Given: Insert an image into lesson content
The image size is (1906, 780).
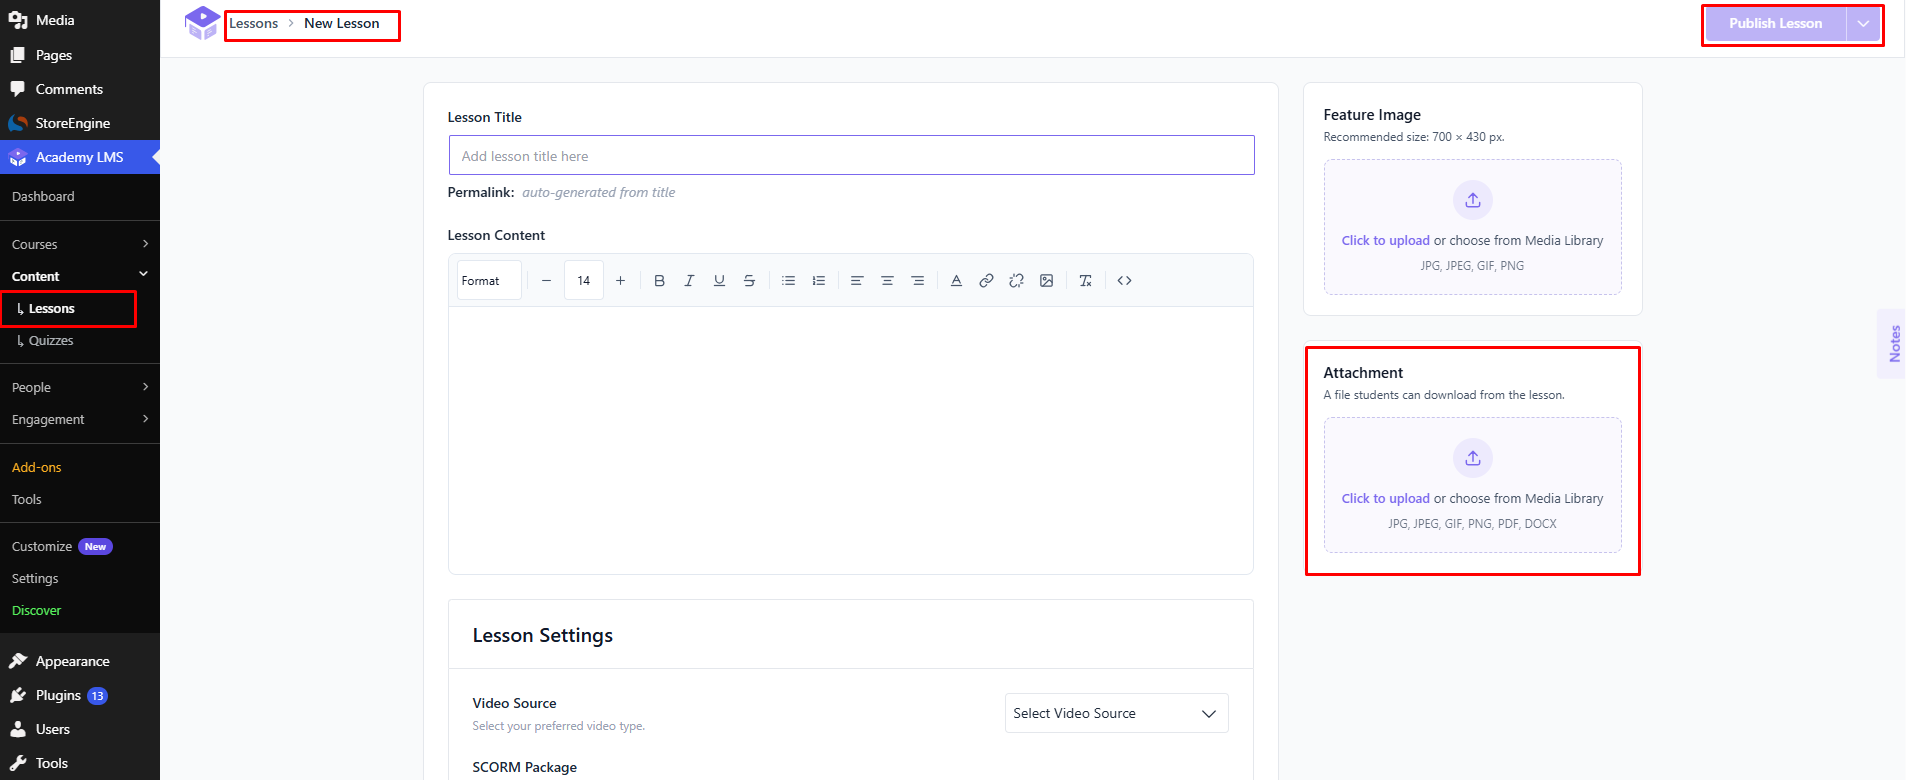Looking at the screenshot, I should (x=1046, y=281).
